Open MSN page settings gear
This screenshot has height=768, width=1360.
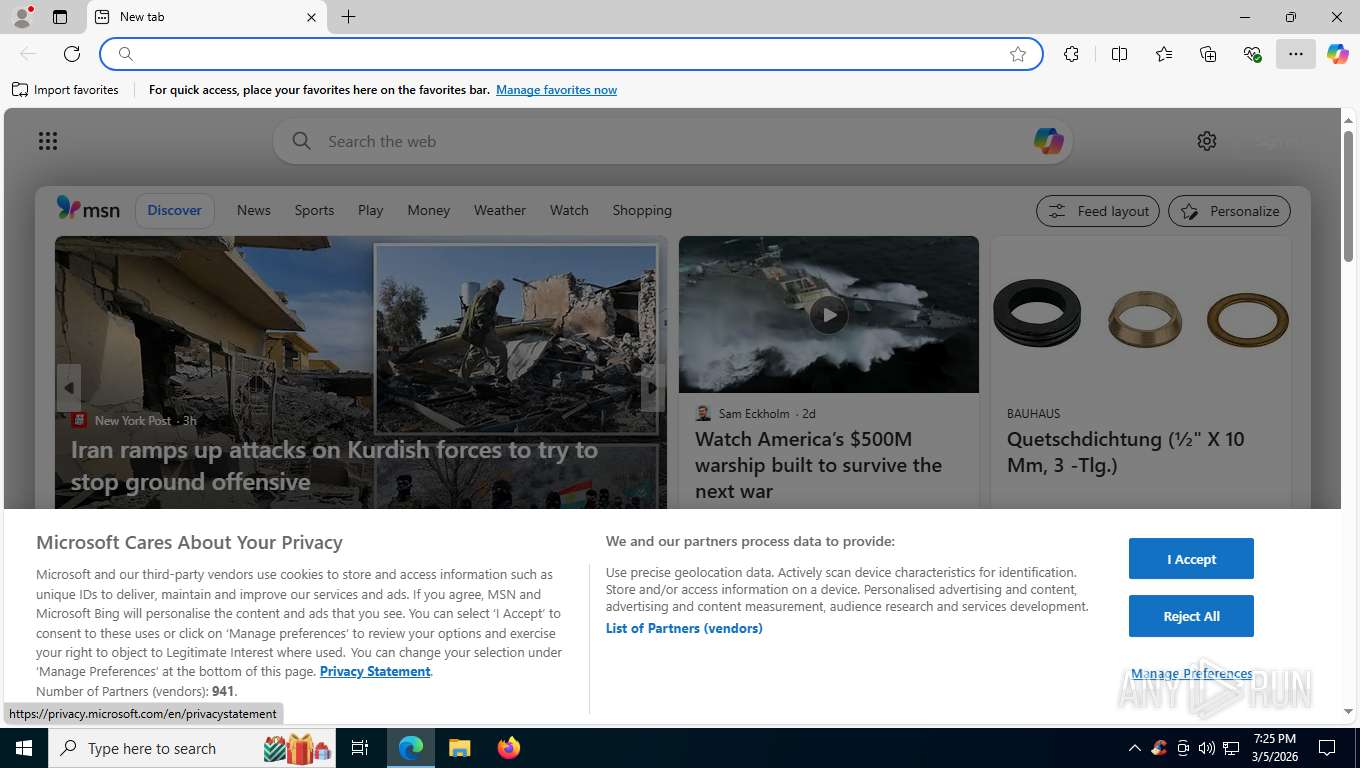coord(1207,141)
